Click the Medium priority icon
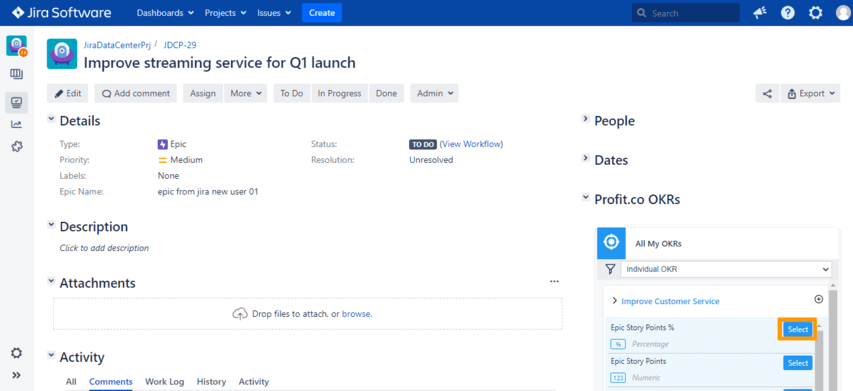 point(162,160)
